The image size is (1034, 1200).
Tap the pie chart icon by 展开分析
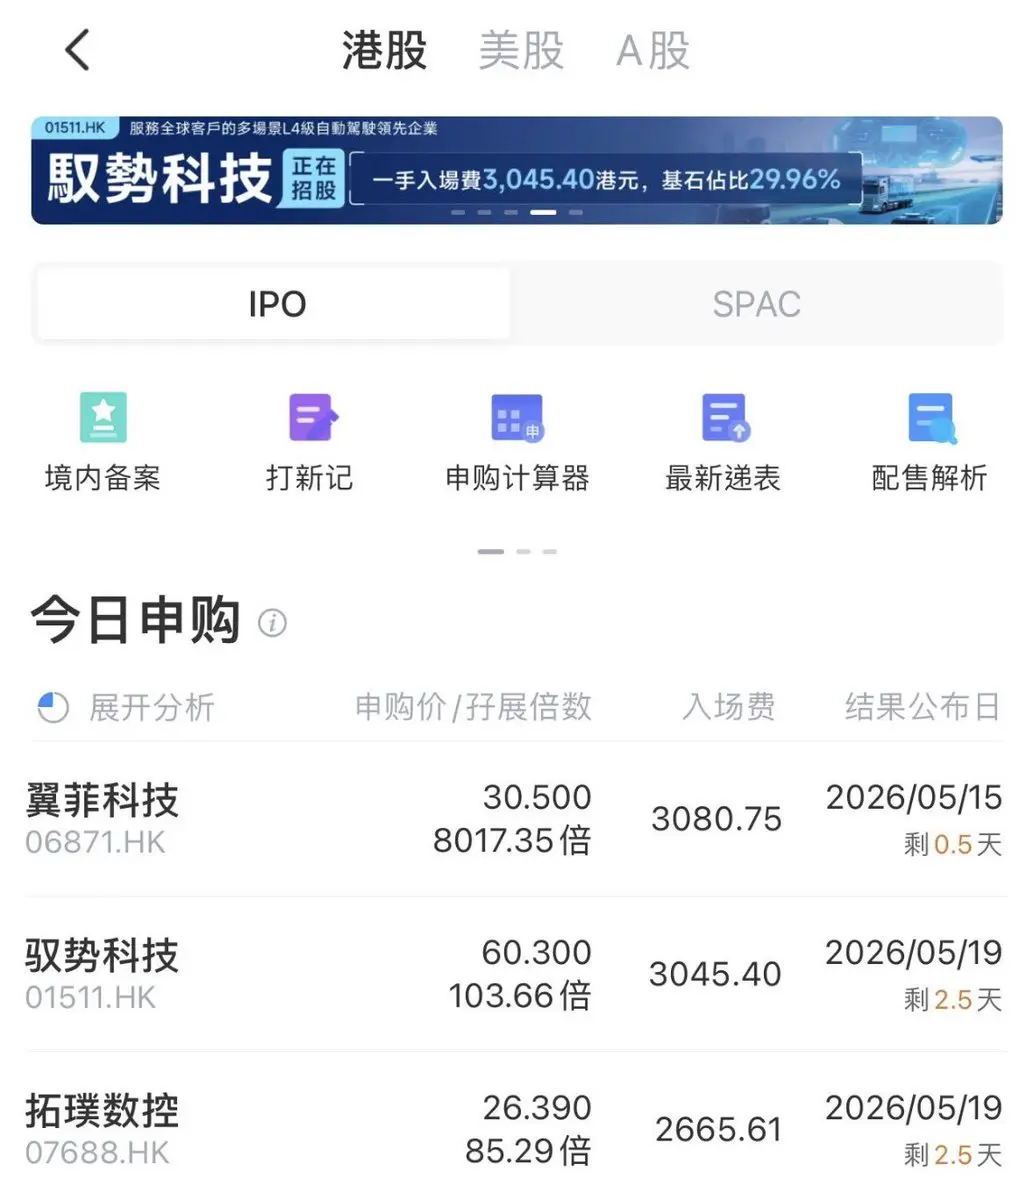52,707
